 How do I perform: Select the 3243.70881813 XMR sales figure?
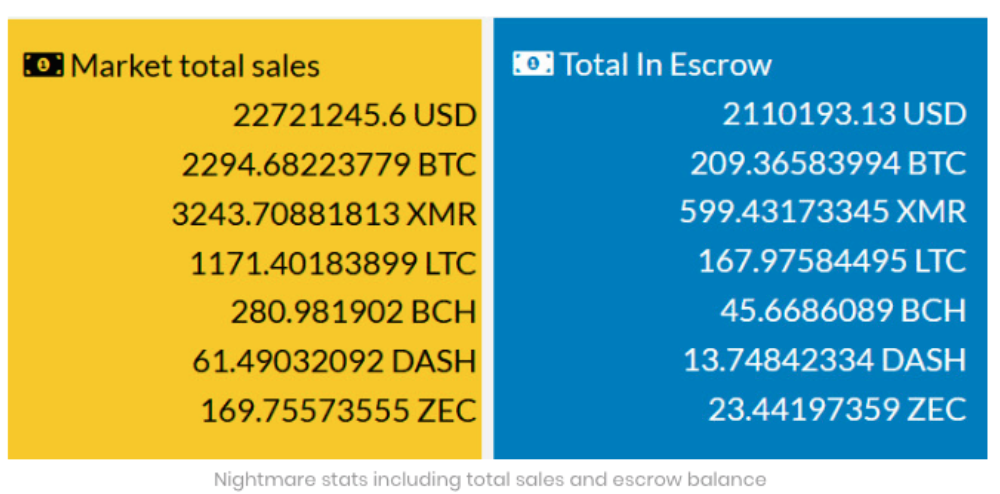[x=324, y=214]
